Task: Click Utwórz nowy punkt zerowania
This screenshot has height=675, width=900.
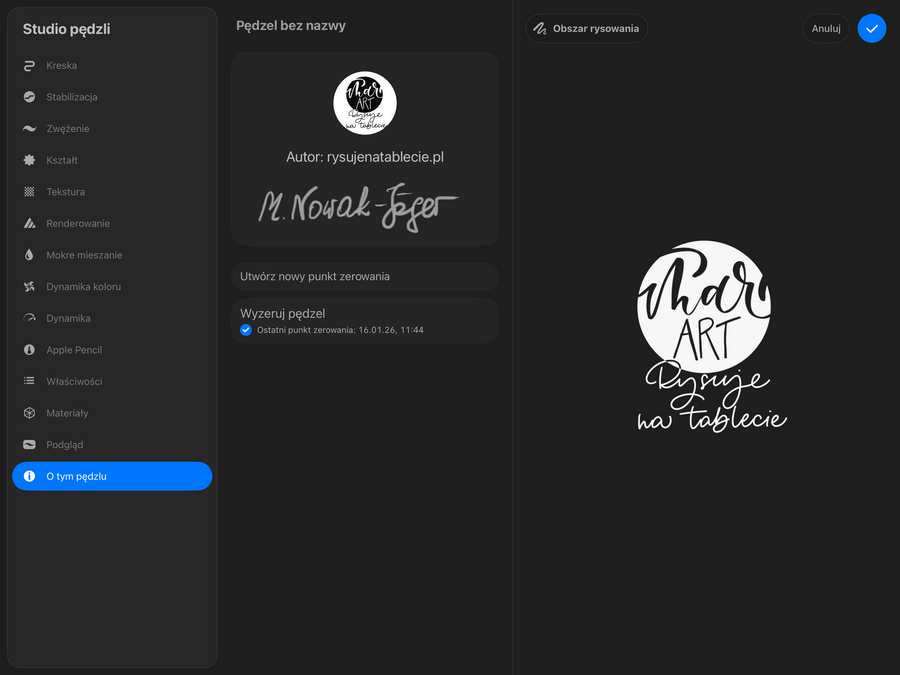Action: (x=365, y=276)
